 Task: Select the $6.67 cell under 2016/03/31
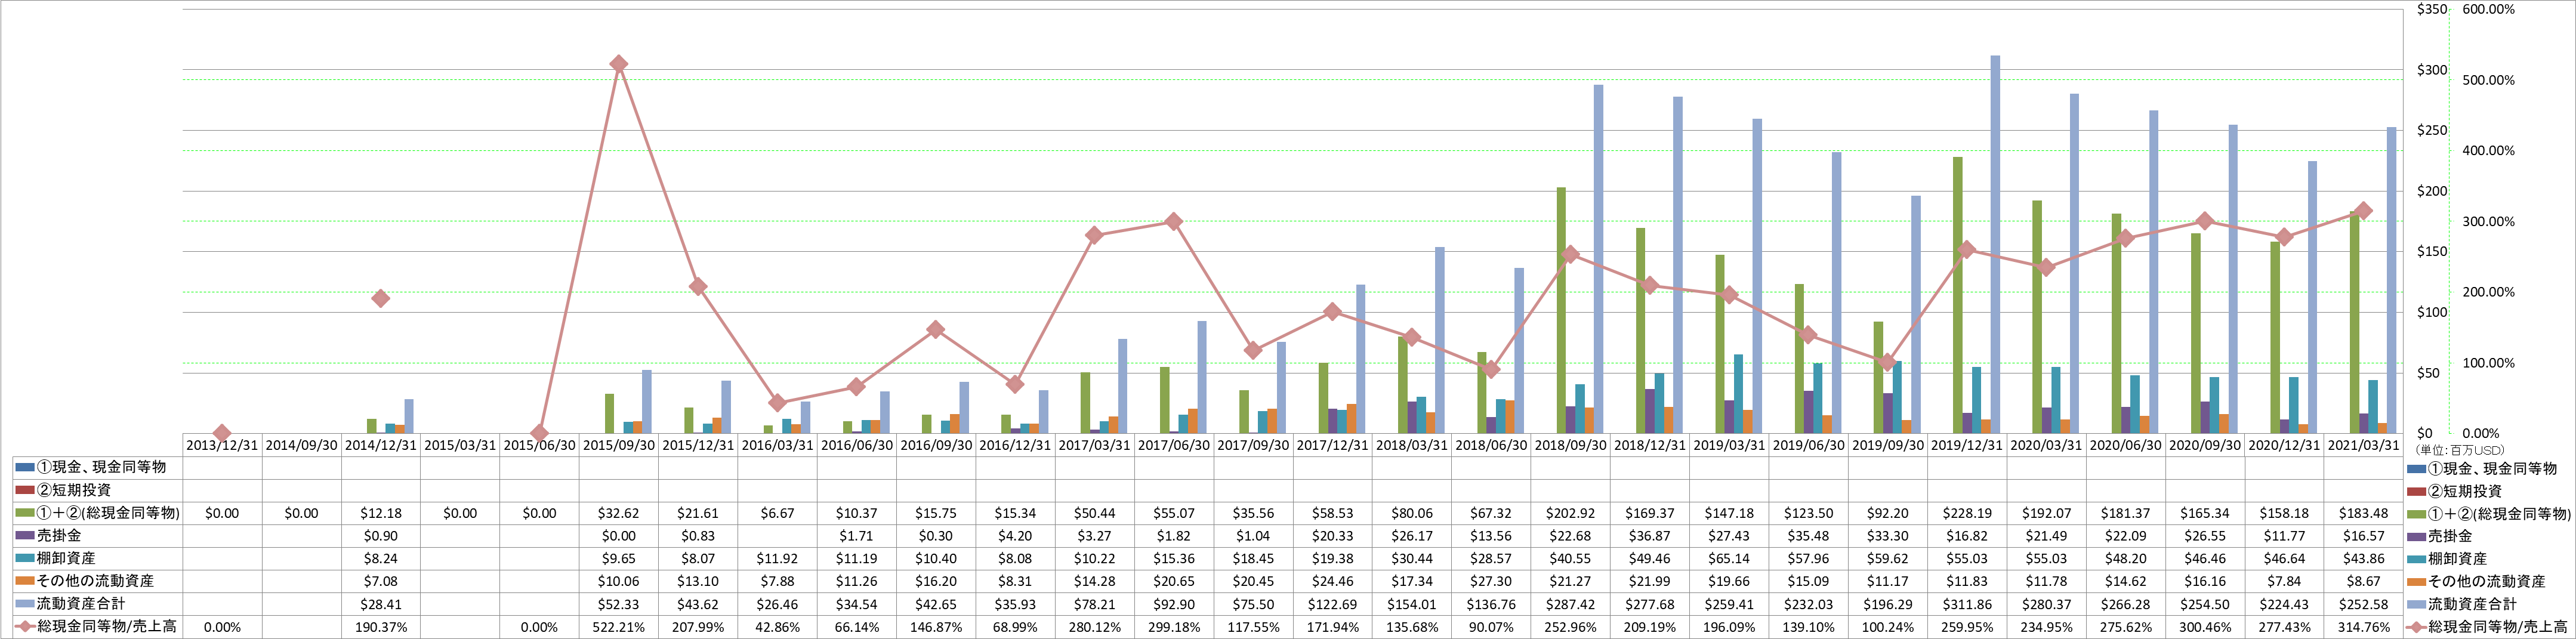(777, 513)
